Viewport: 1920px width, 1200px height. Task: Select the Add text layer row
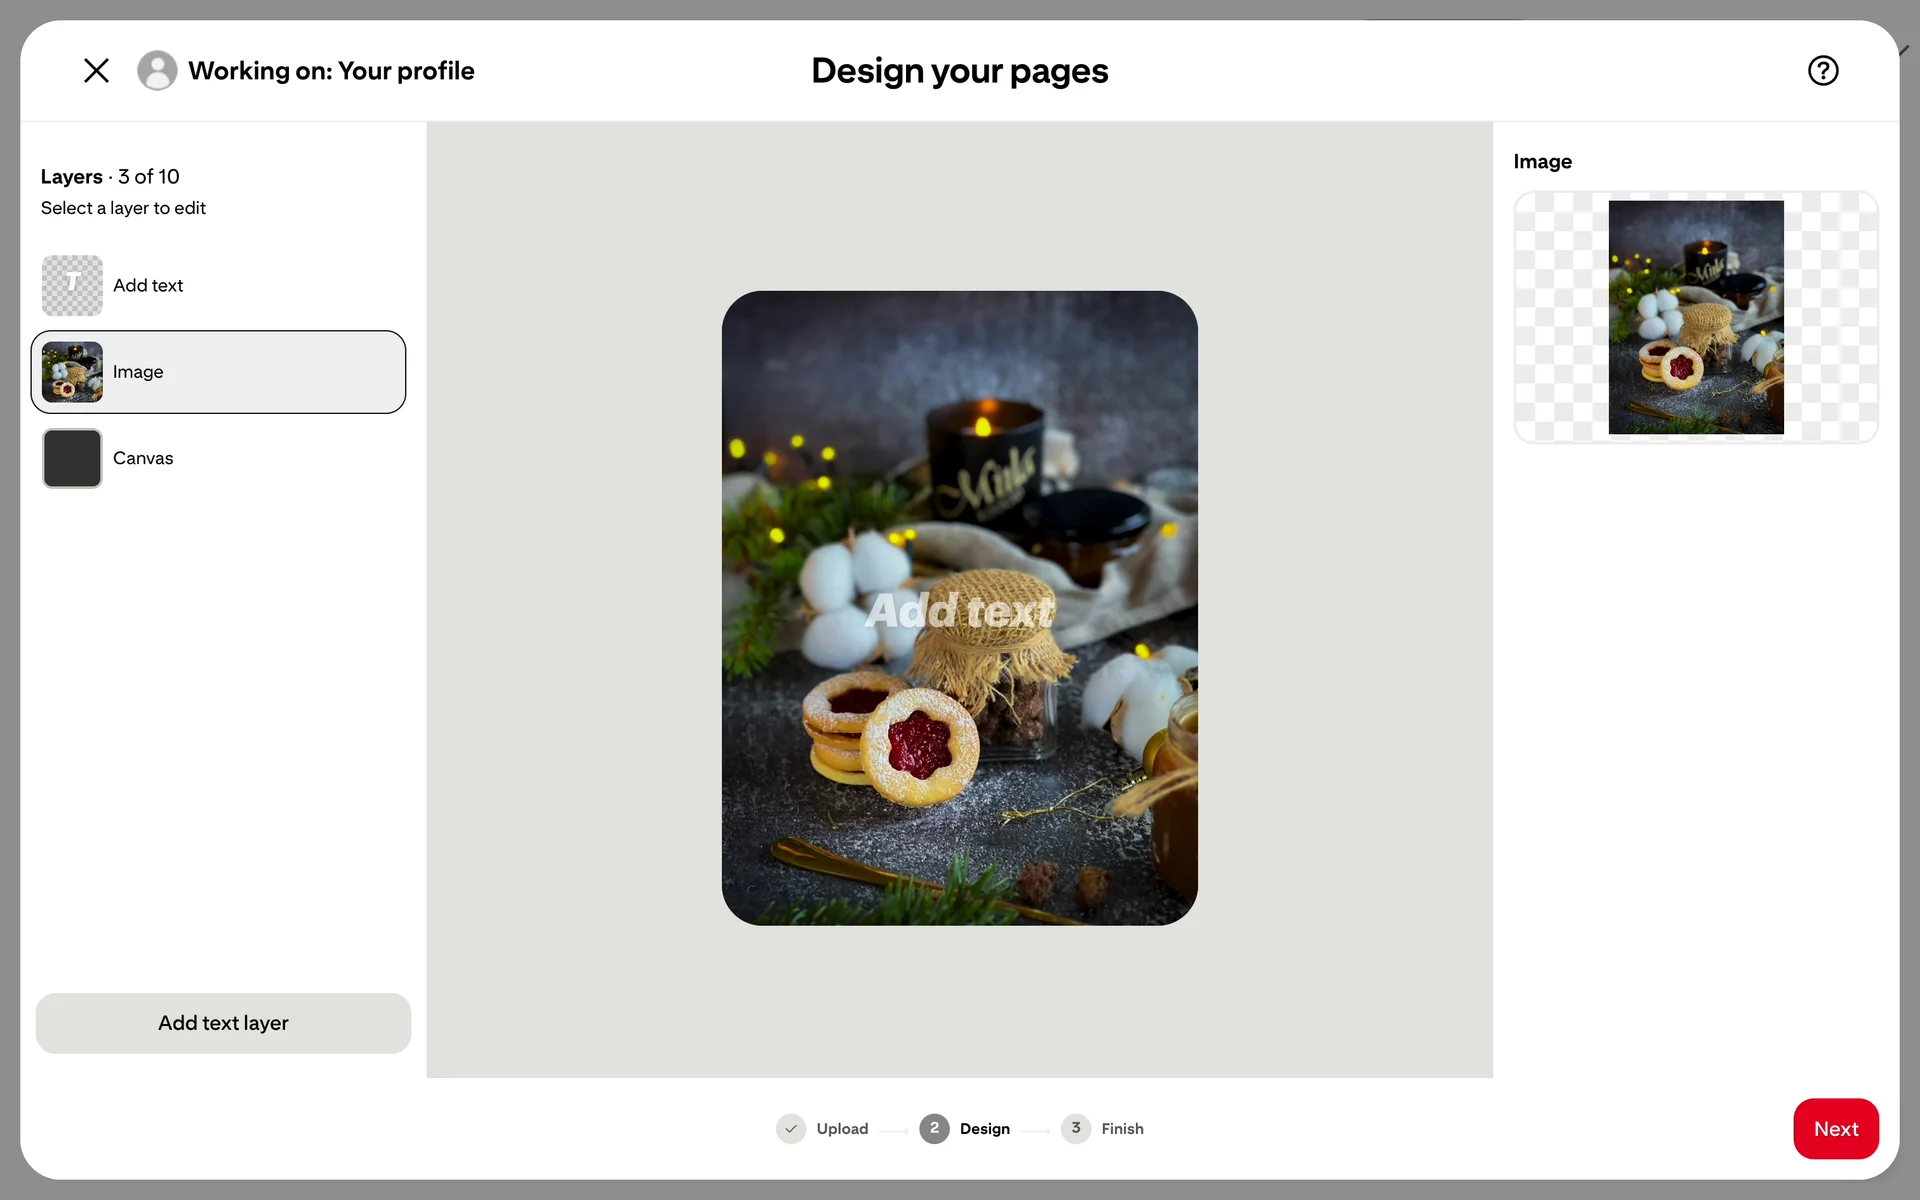(x=218, y=285)
